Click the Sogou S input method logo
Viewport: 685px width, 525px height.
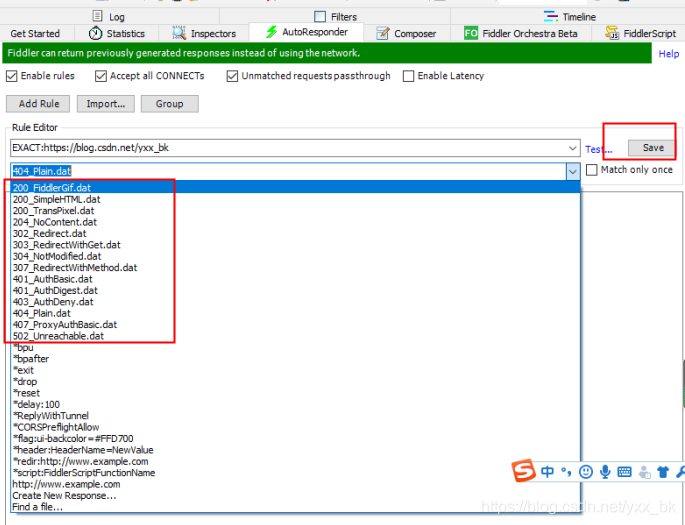pos(524,471)
